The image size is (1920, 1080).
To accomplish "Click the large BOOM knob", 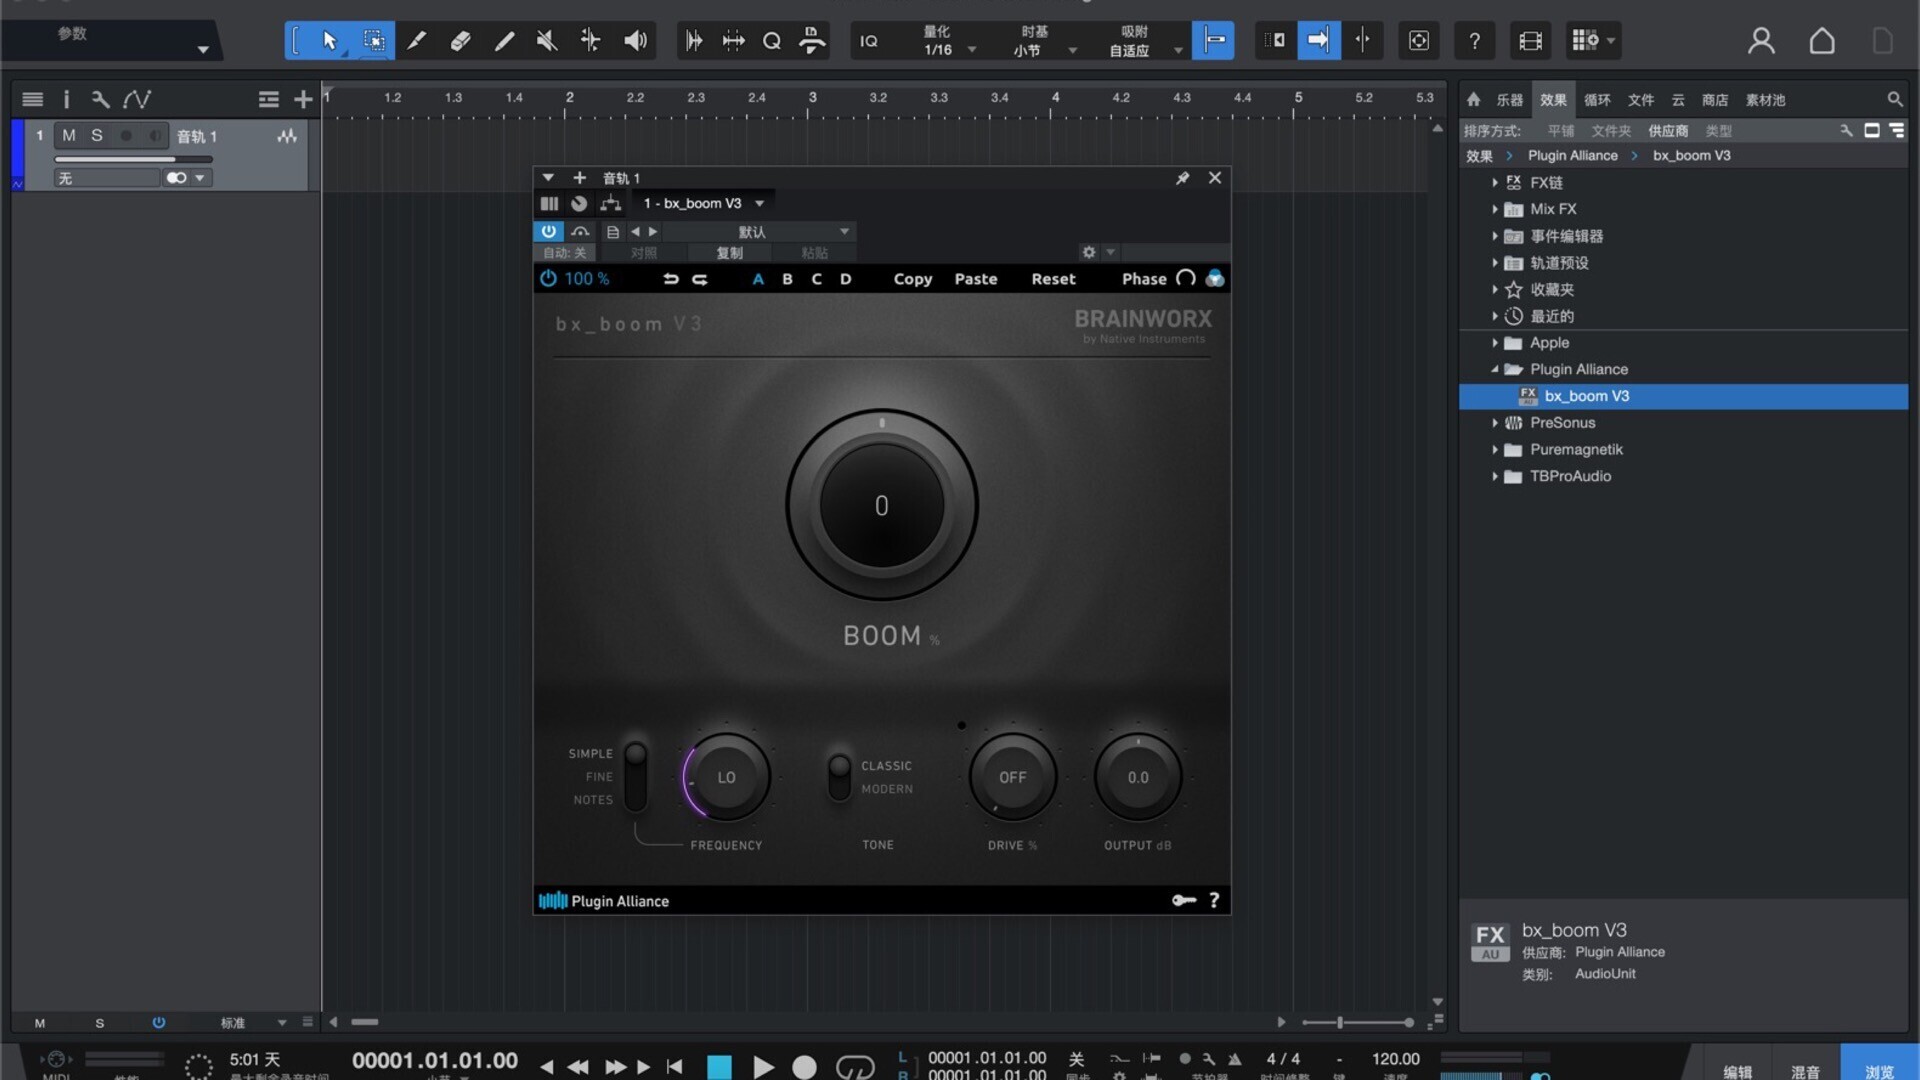I will [x=881, y=505].
